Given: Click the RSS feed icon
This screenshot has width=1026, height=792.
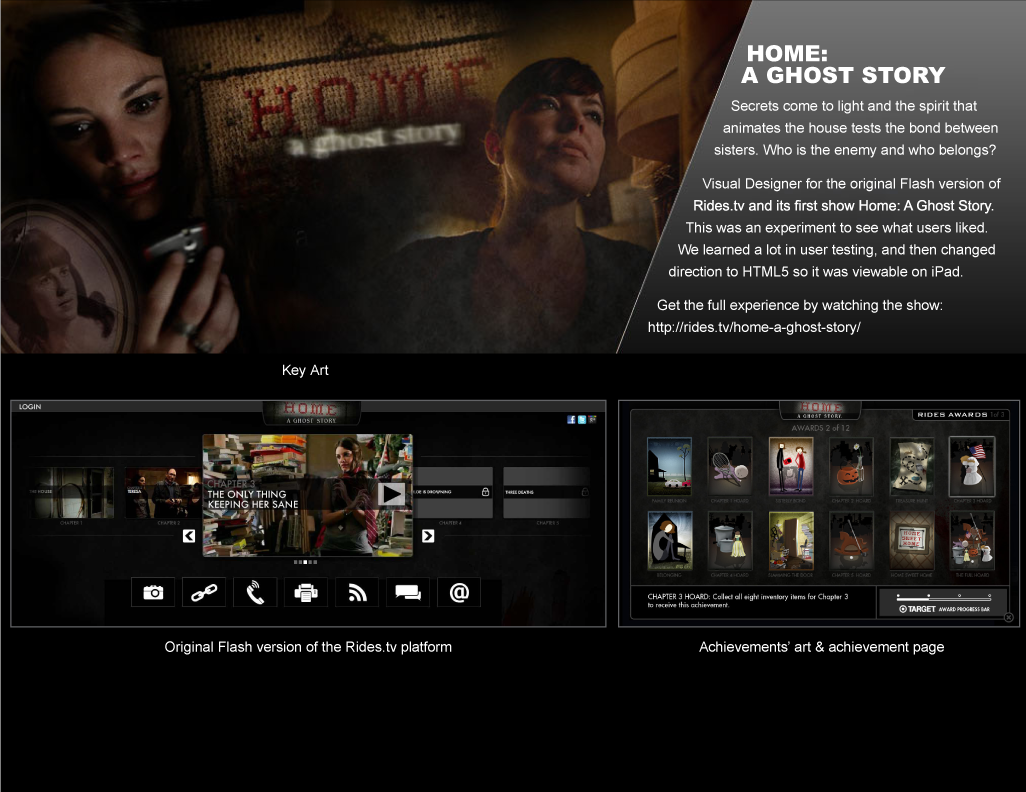Looking at the screenshot, I should pos(357,592).
